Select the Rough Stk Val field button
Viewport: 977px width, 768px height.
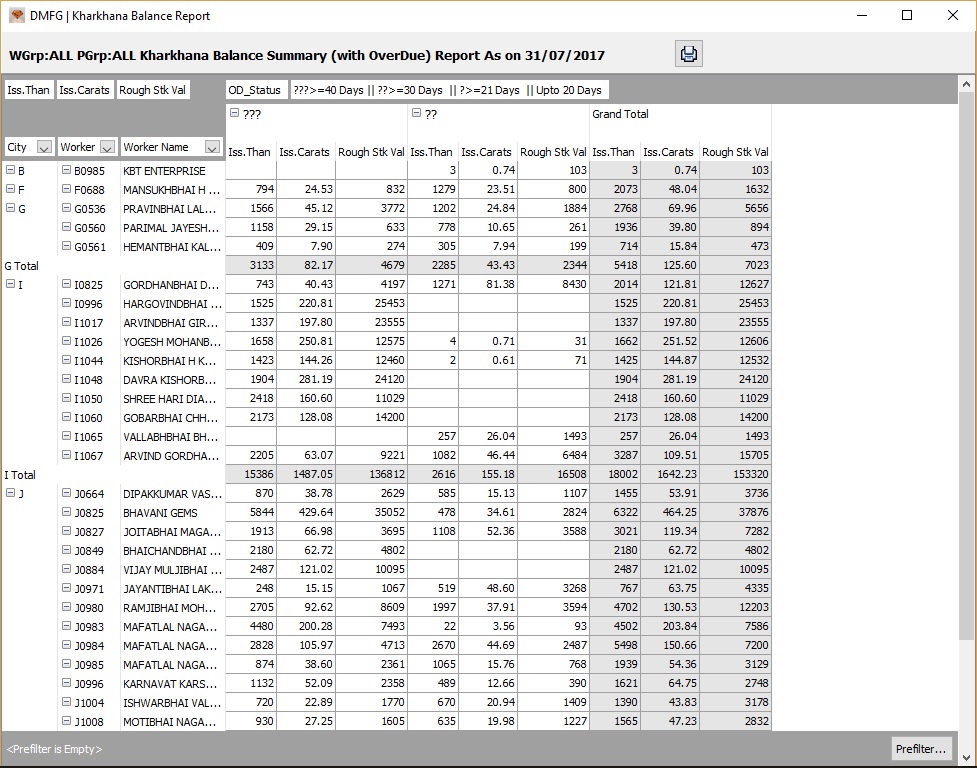click(x=153, y=90)
